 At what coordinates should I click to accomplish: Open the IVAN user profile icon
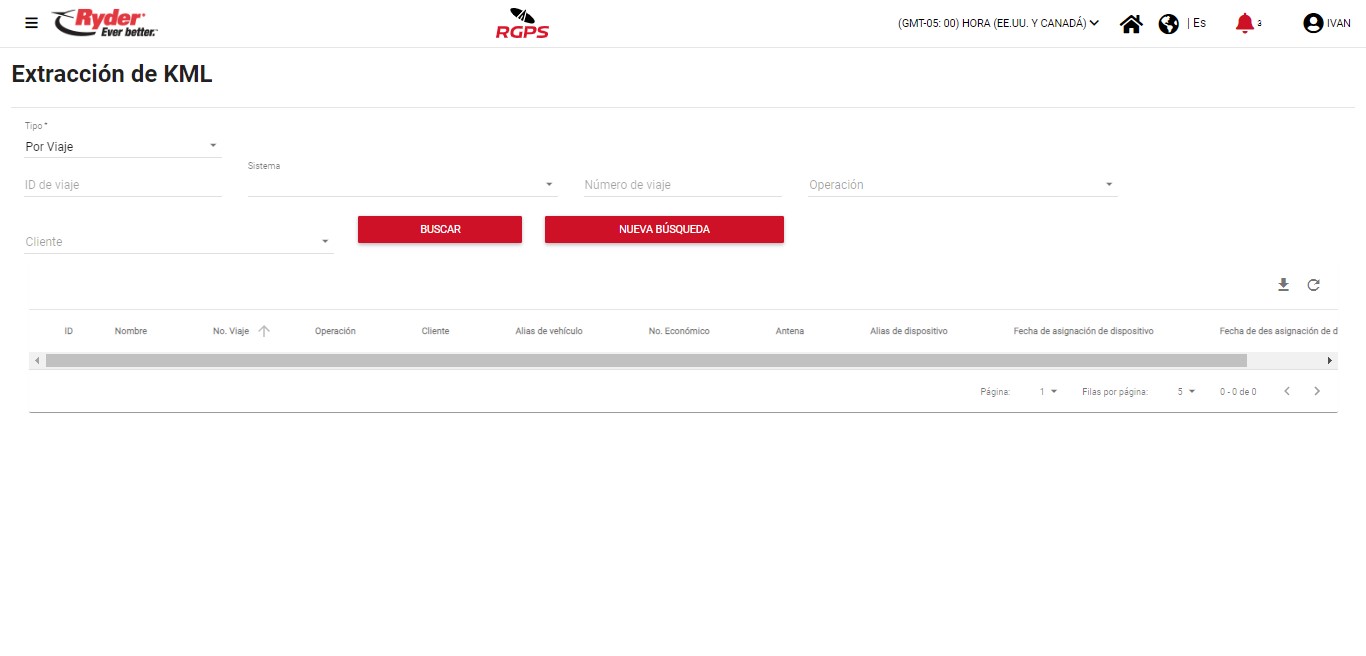(x=1313, y=23)
